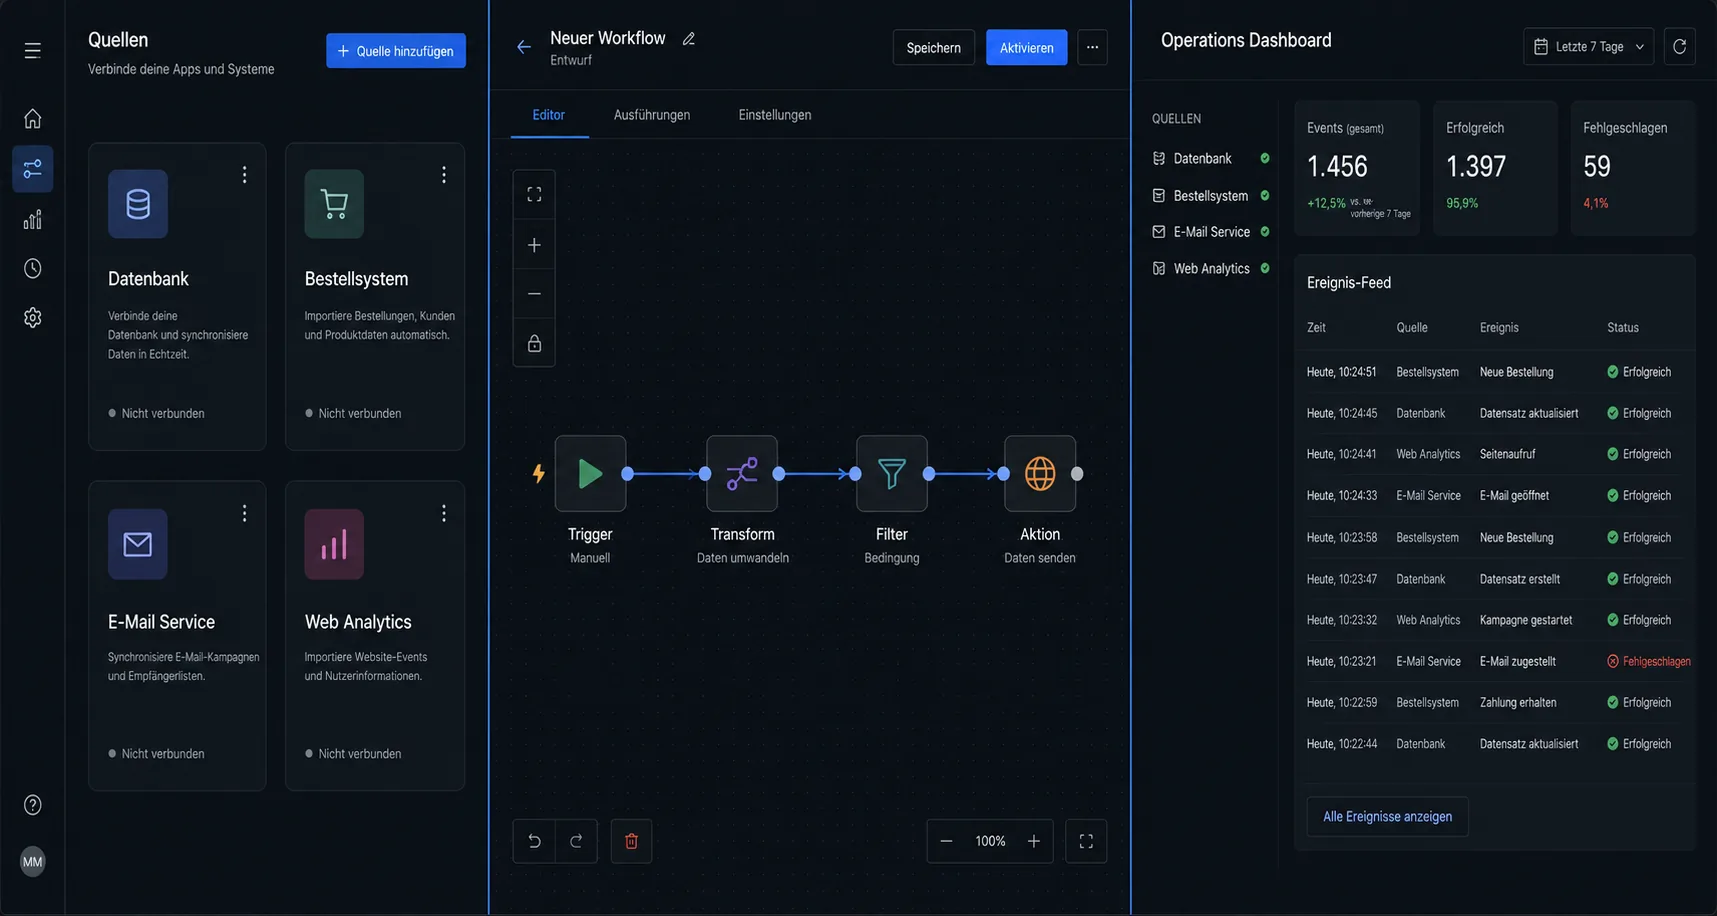
Task: Click the Speichern button
Action: click(x=934, y=48)
